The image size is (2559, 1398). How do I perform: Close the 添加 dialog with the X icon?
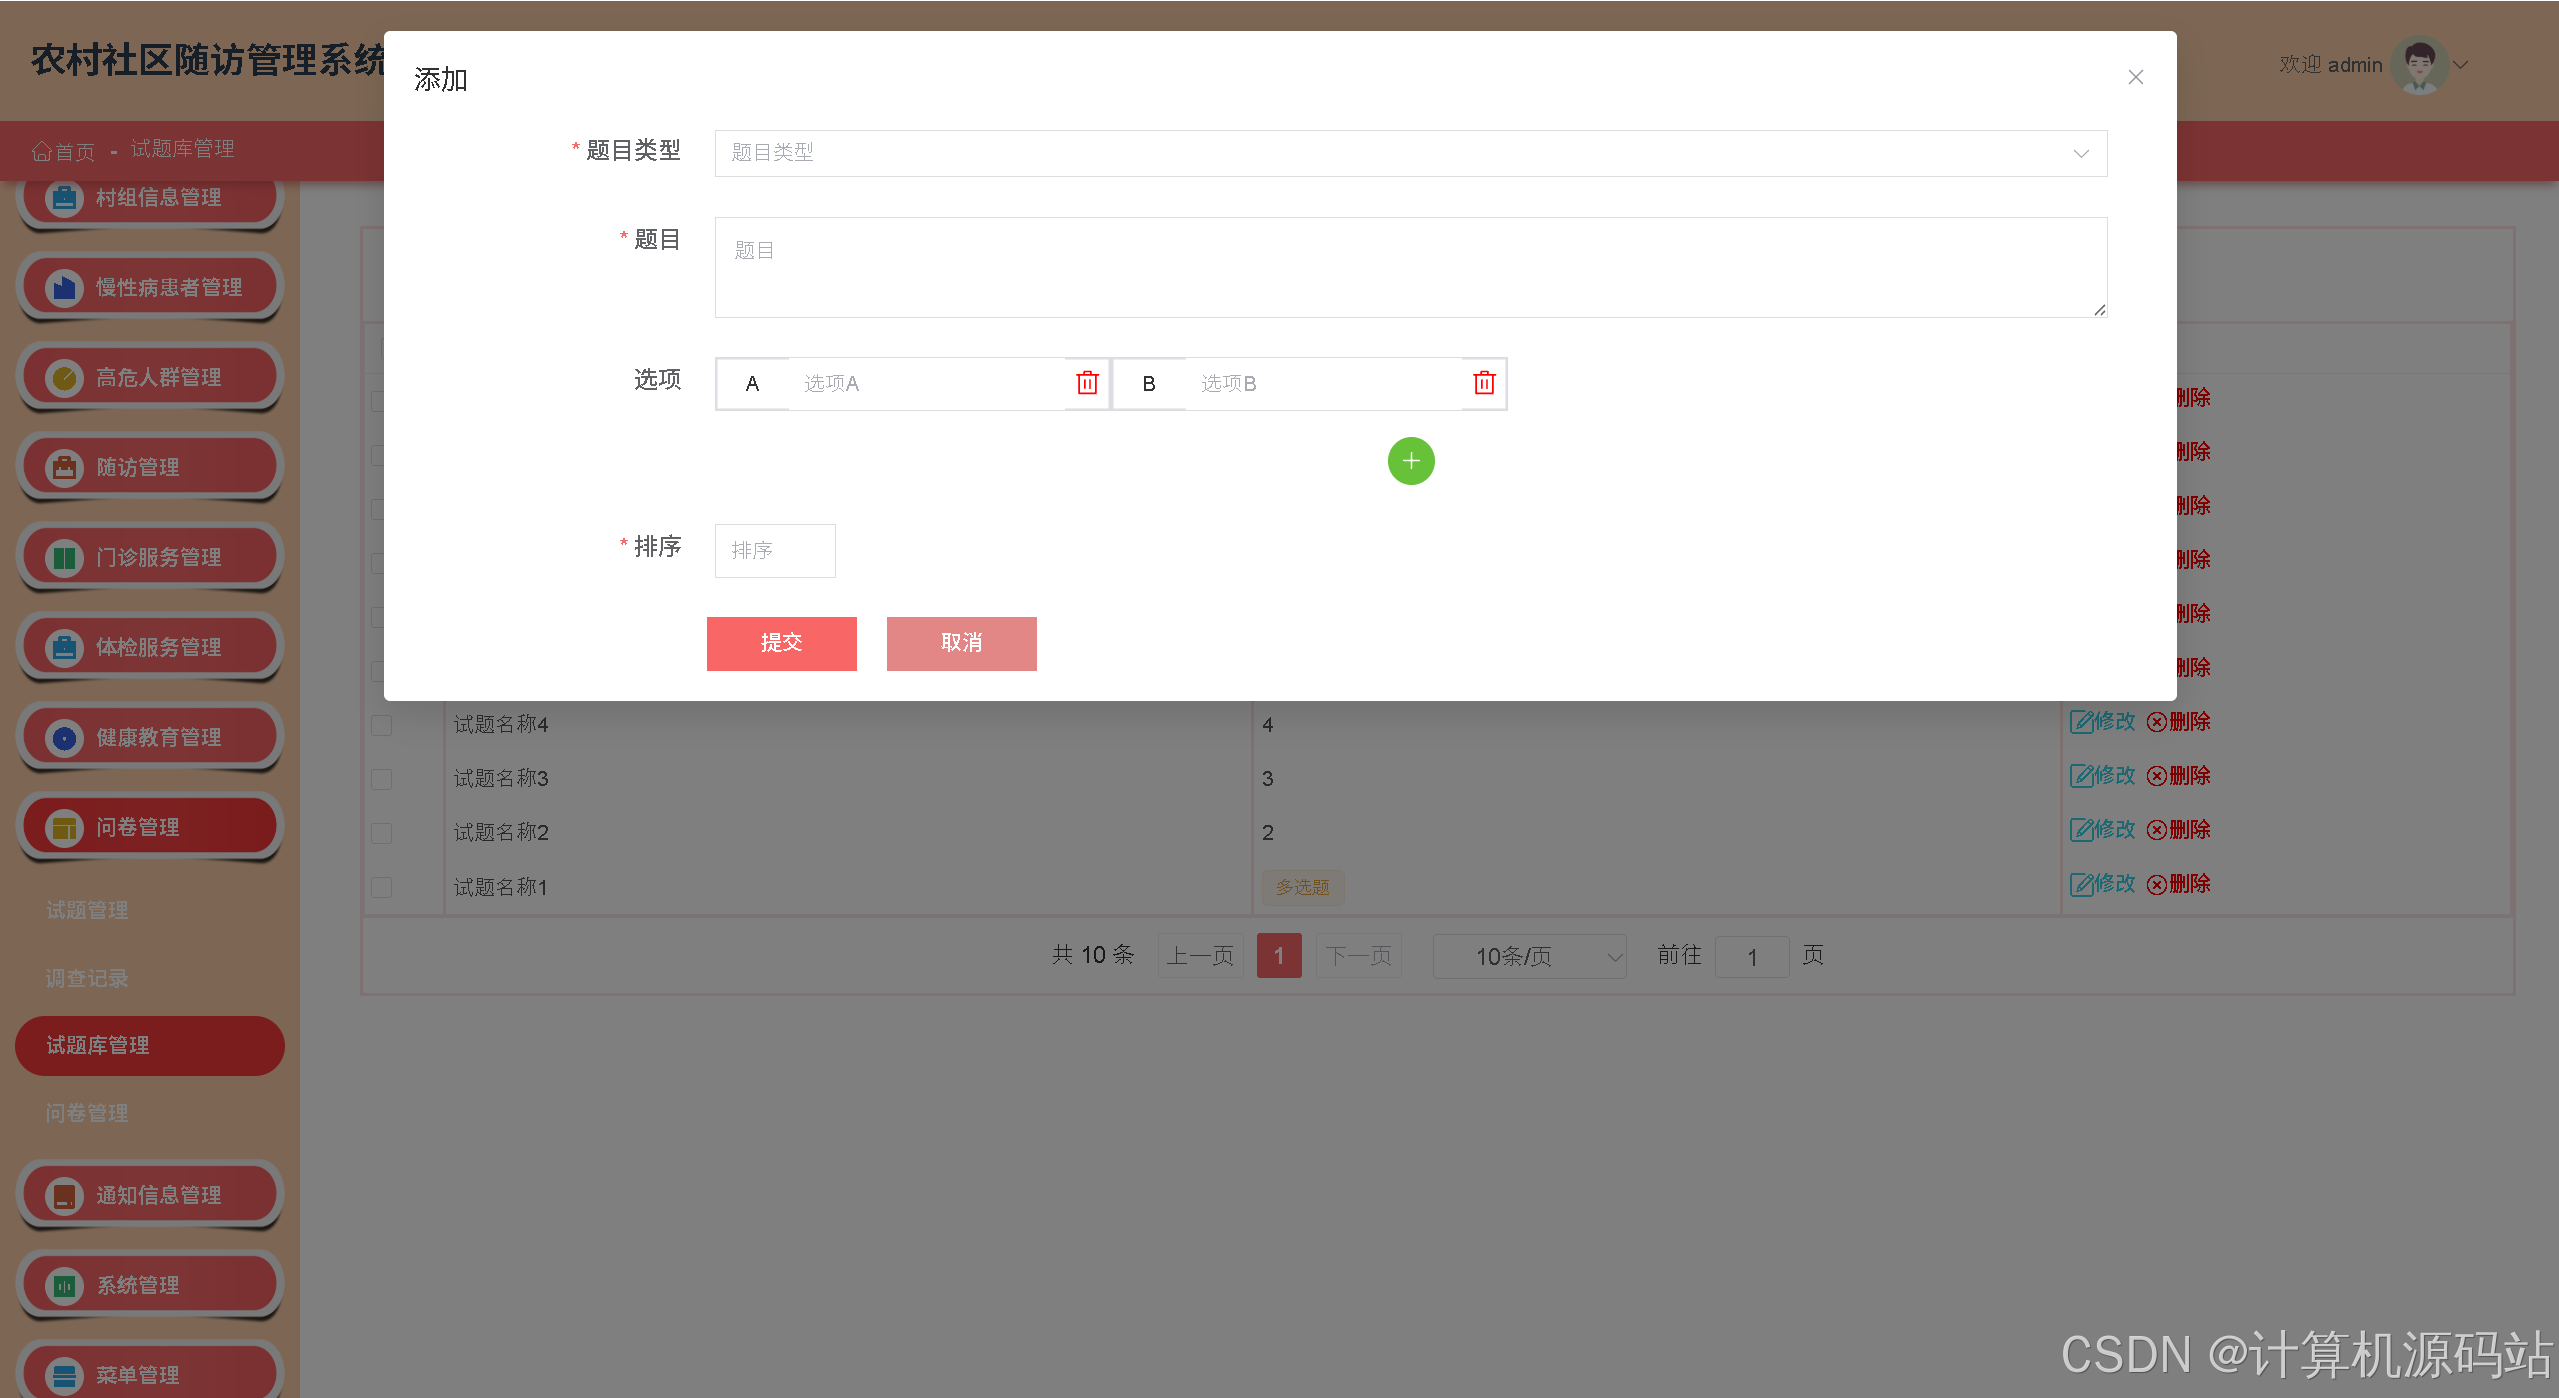(x=2135, y=77)
